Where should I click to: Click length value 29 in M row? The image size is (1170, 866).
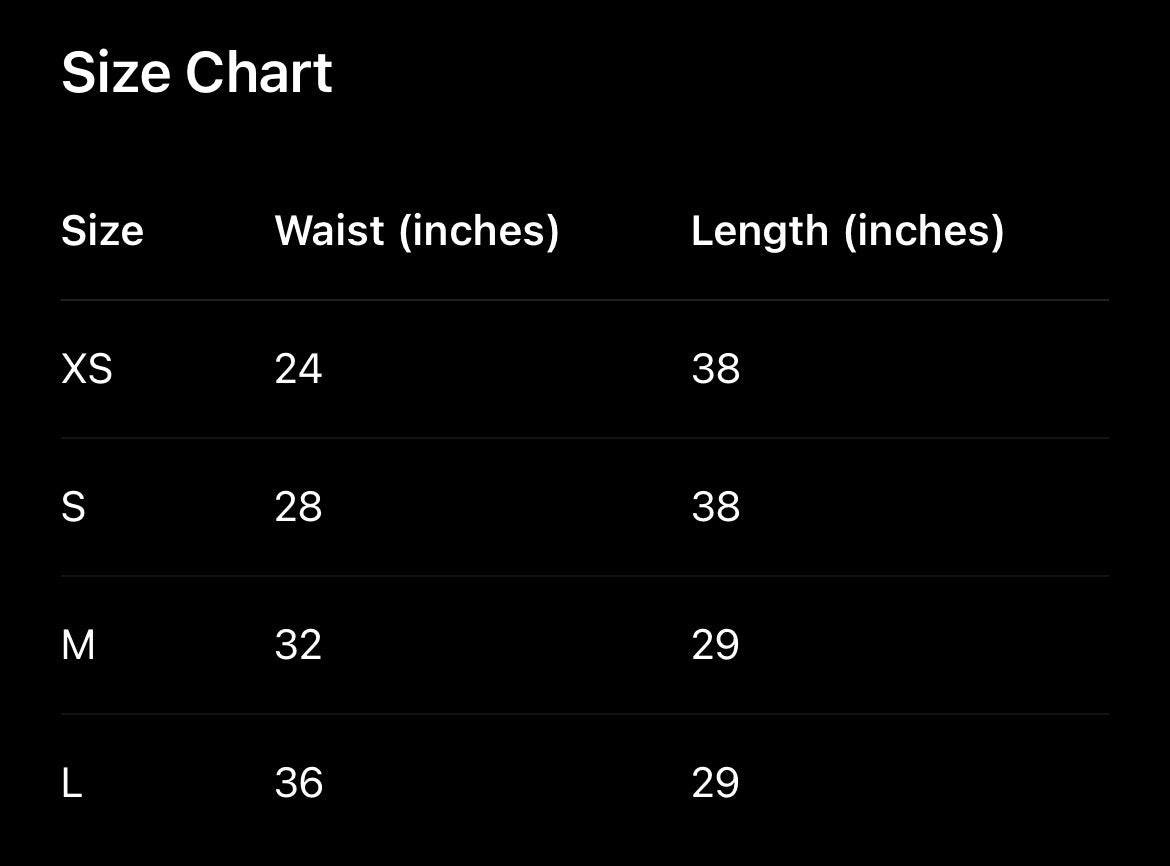pyautogui.click(x=715, y=645)
